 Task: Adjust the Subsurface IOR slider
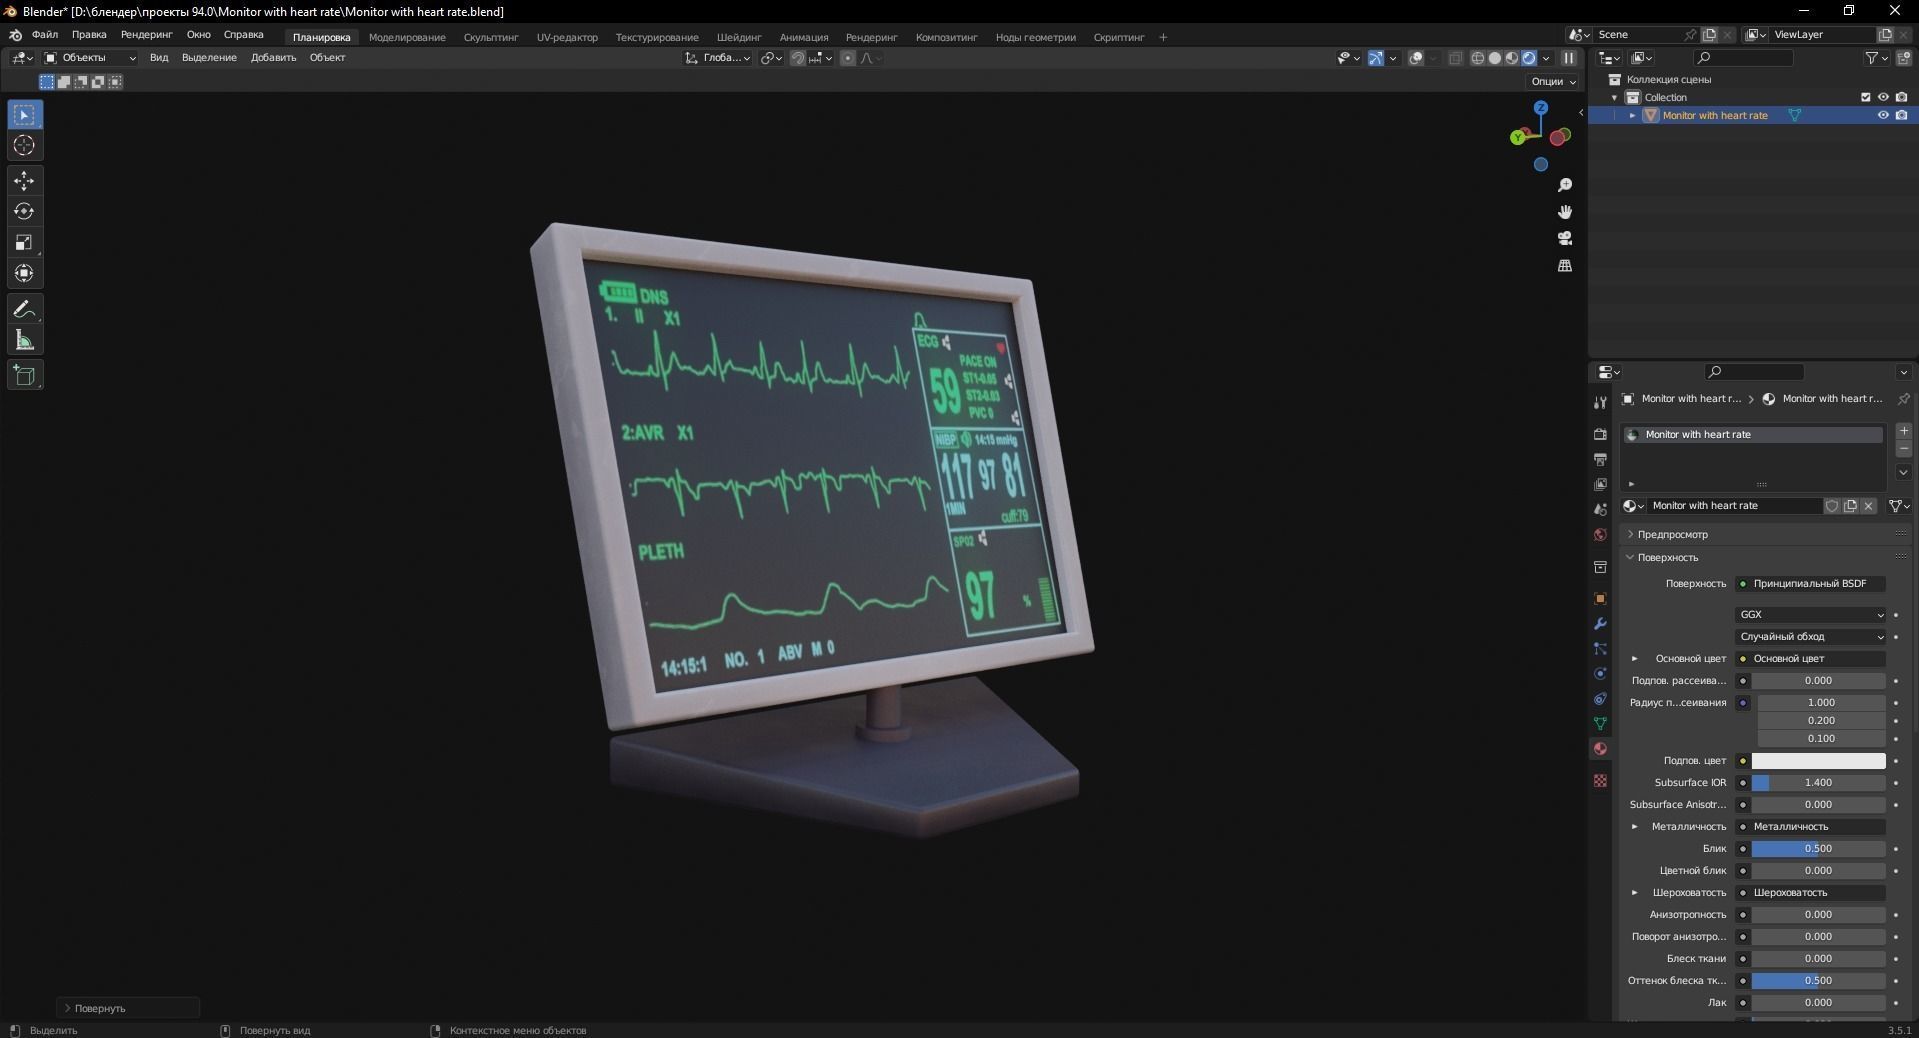[x=1818, y=783]
